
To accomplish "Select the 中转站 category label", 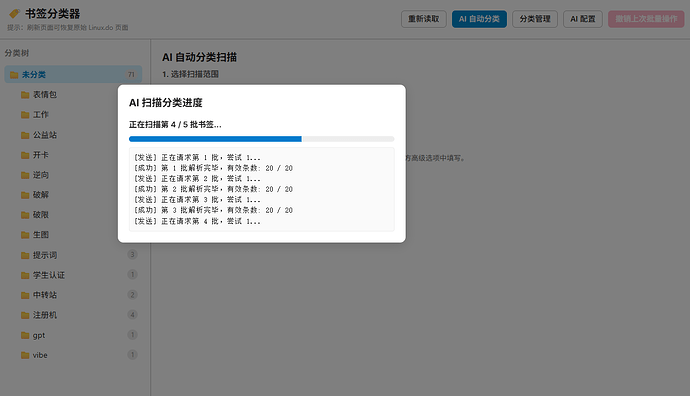I will (45, 295).
